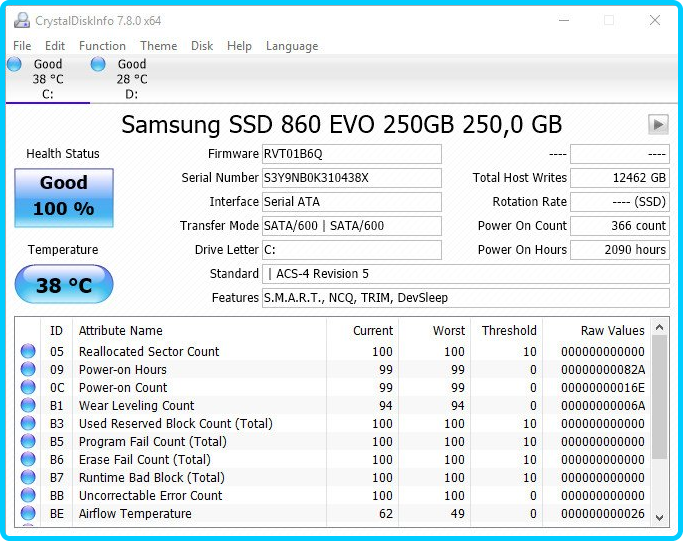683x541 pixels.
Task: Open the Help menu
Action: [x=239, y=46]
